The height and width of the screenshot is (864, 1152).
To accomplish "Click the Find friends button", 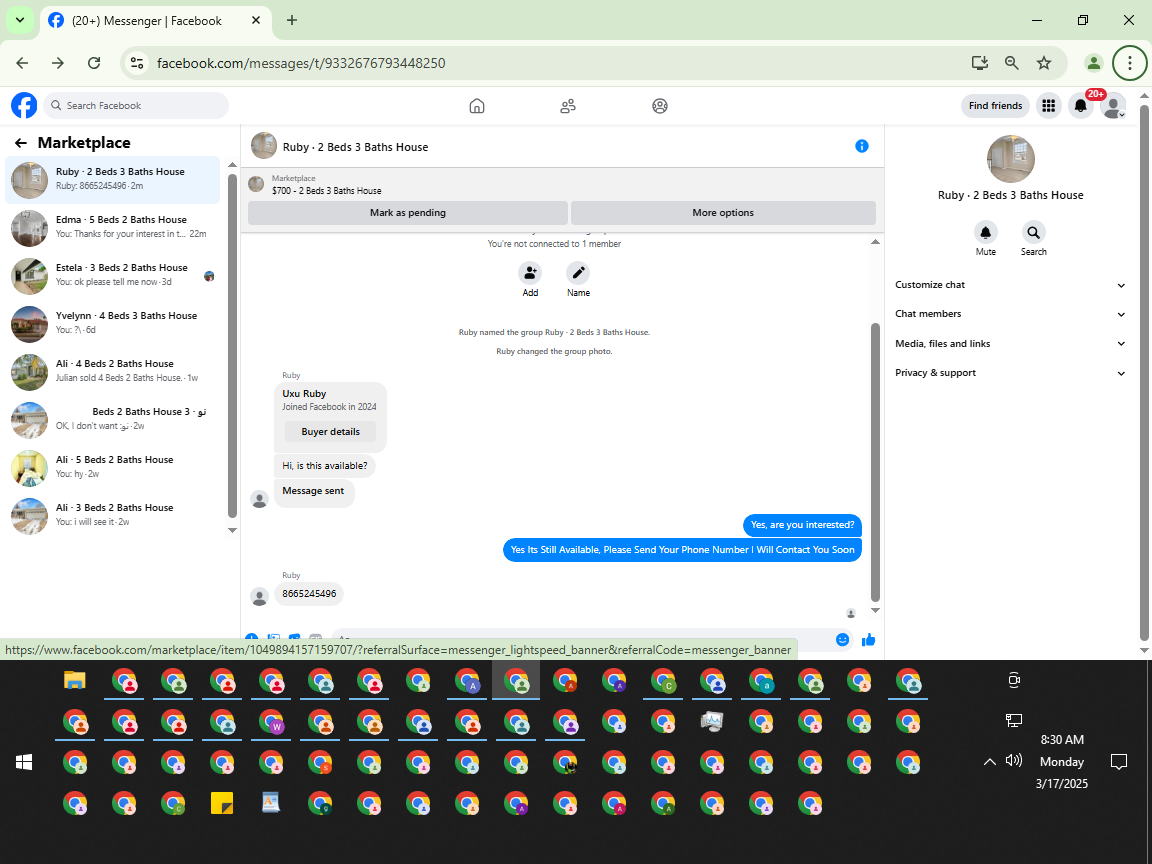I will tap(996, 106).
